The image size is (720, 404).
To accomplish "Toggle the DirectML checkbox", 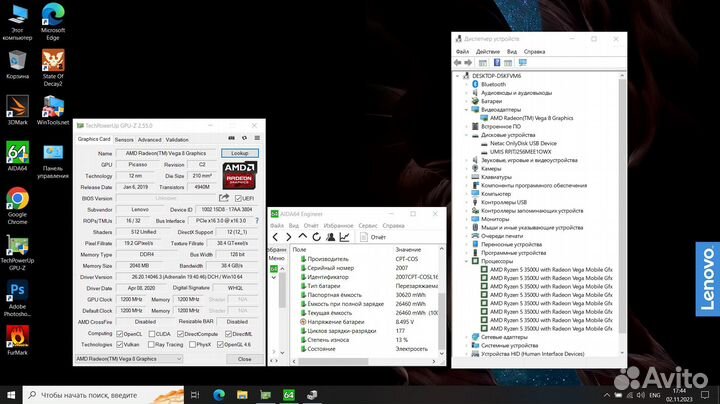I will (x=228, y=334).
